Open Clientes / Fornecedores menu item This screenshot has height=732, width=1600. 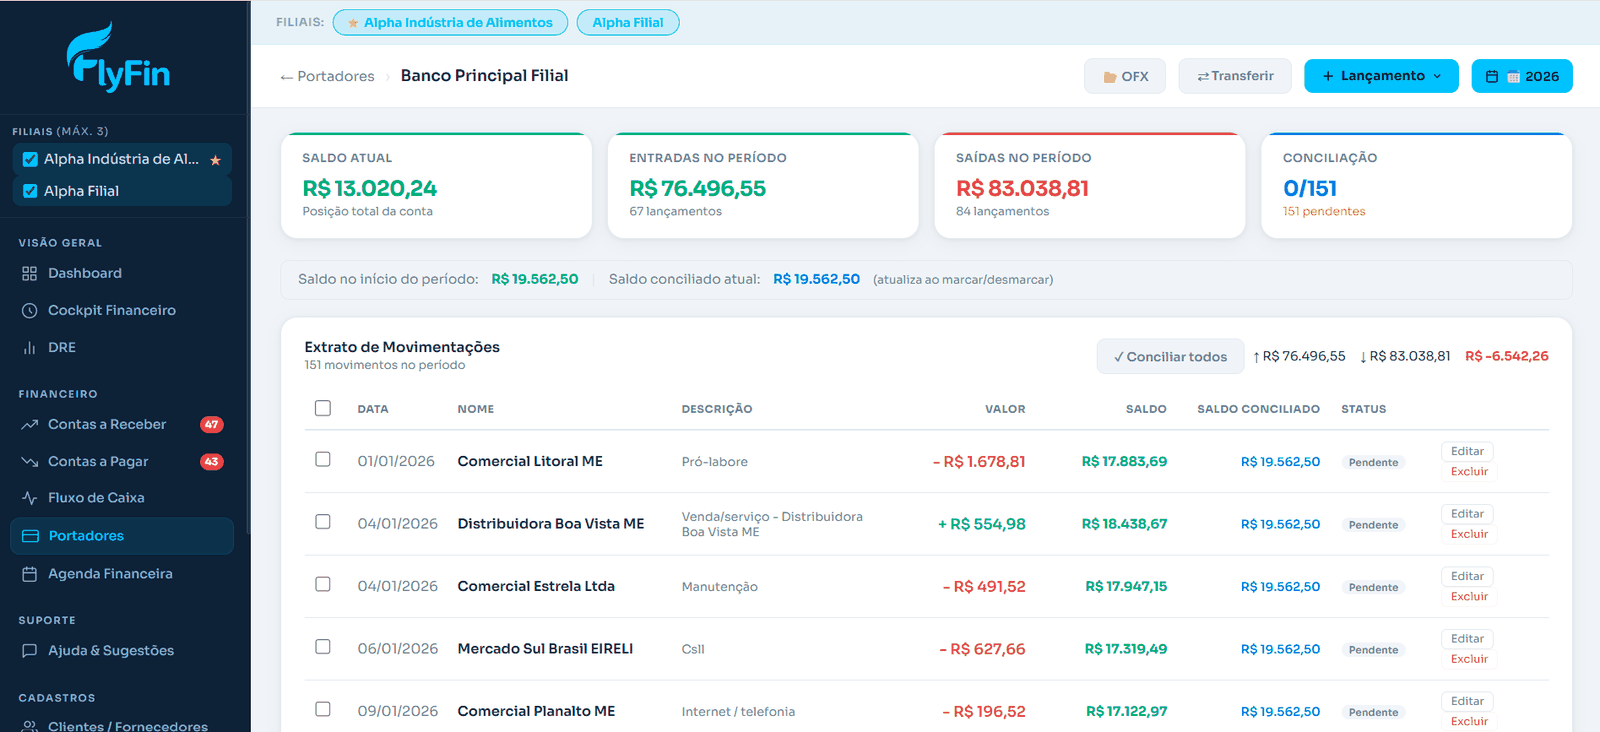click(122, 724)
